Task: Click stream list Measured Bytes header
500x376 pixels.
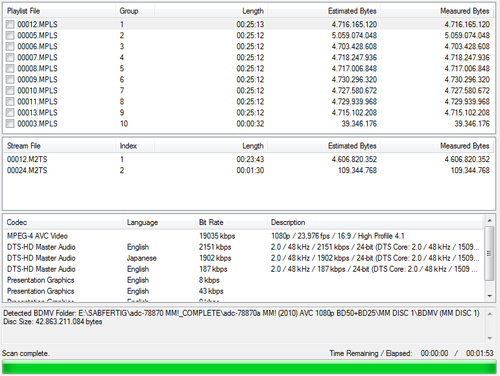Action: click(437, 146)
